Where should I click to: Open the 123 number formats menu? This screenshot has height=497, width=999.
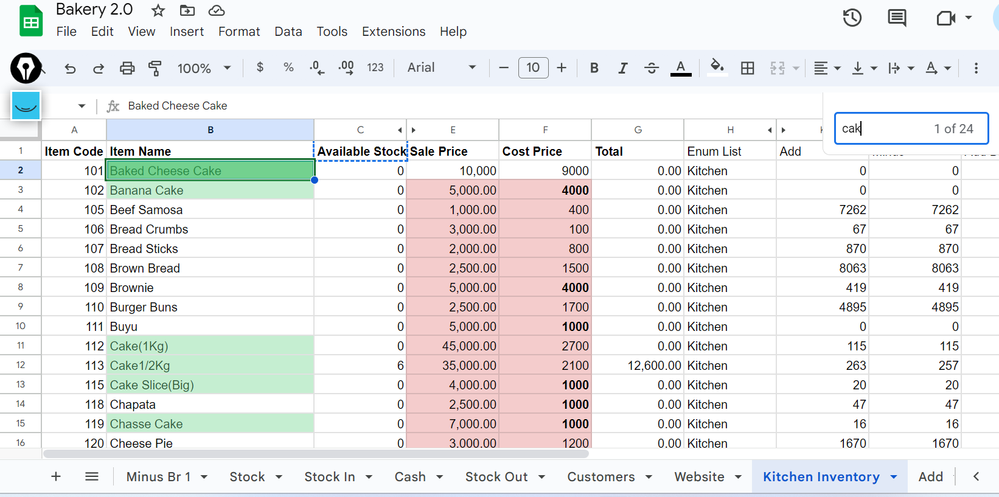click(x=375, y=68)
